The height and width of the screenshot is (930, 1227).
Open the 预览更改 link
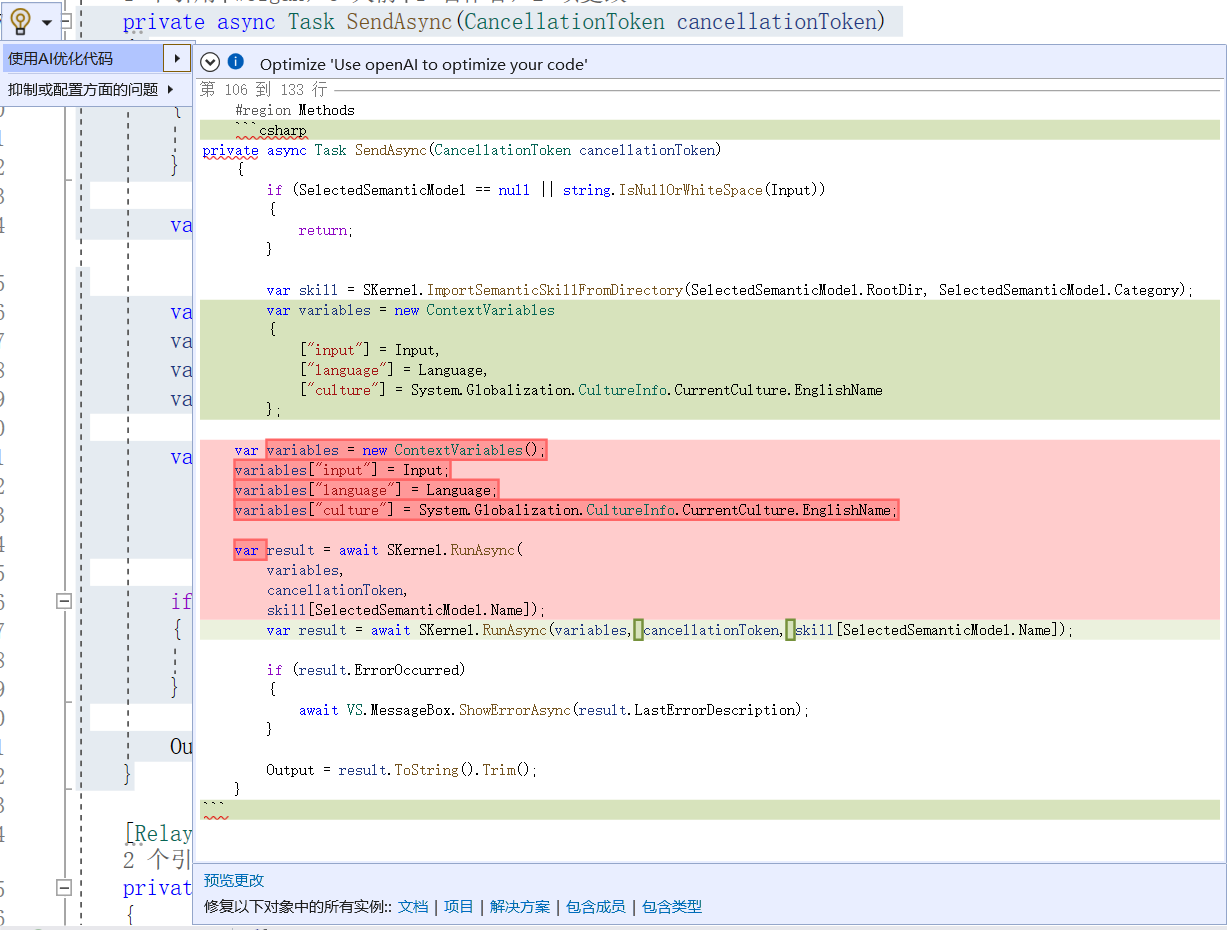click(x=234, y=880)
